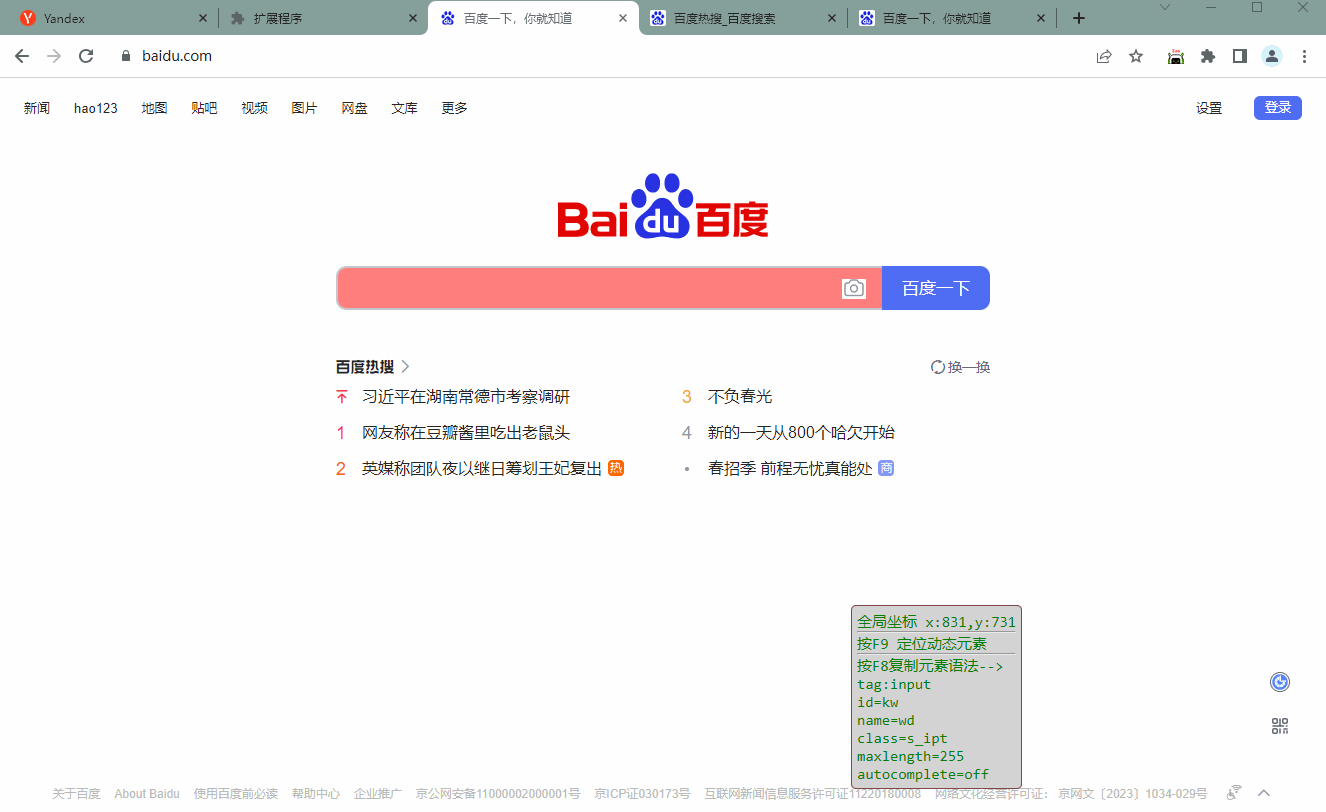Click the 换一换 text
The width and height of the screenshot is (1326, 812).
969,367
